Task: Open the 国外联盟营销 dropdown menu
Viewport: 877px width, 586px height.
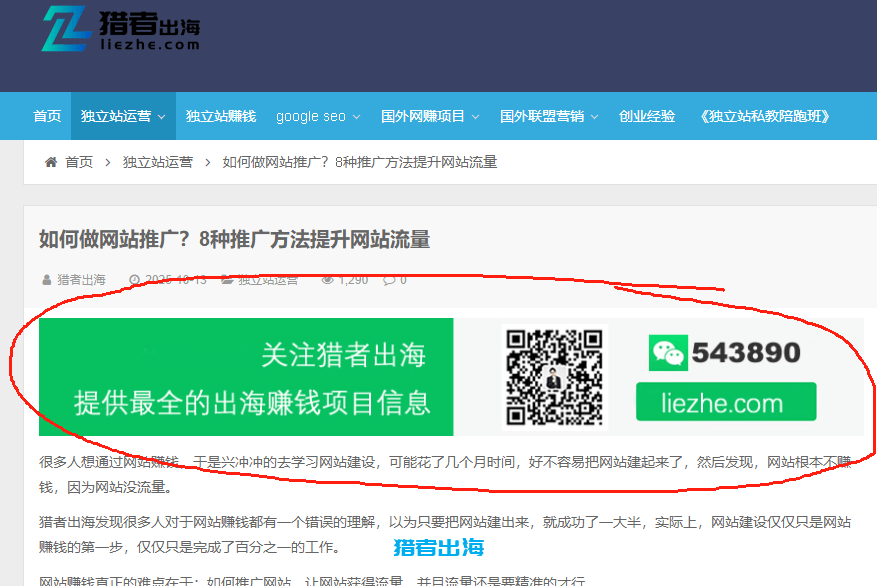Action: click(x=594, y=117)
